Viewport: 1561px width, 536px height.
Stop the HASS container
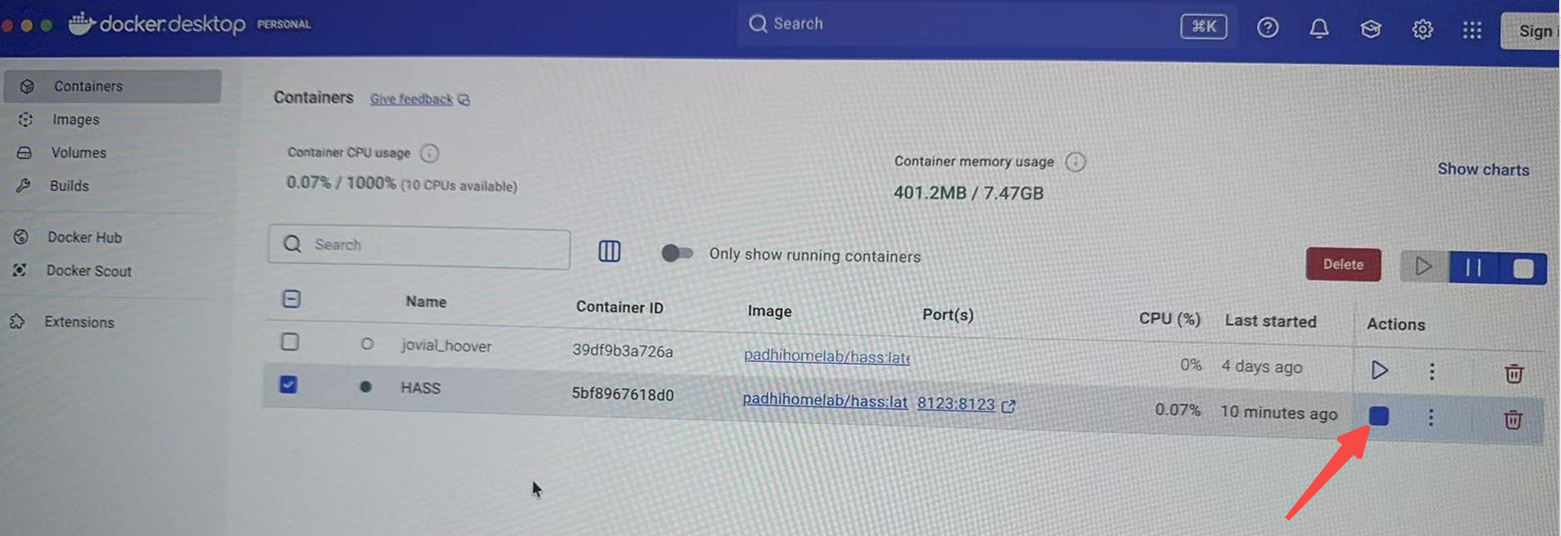(1379, 416)
